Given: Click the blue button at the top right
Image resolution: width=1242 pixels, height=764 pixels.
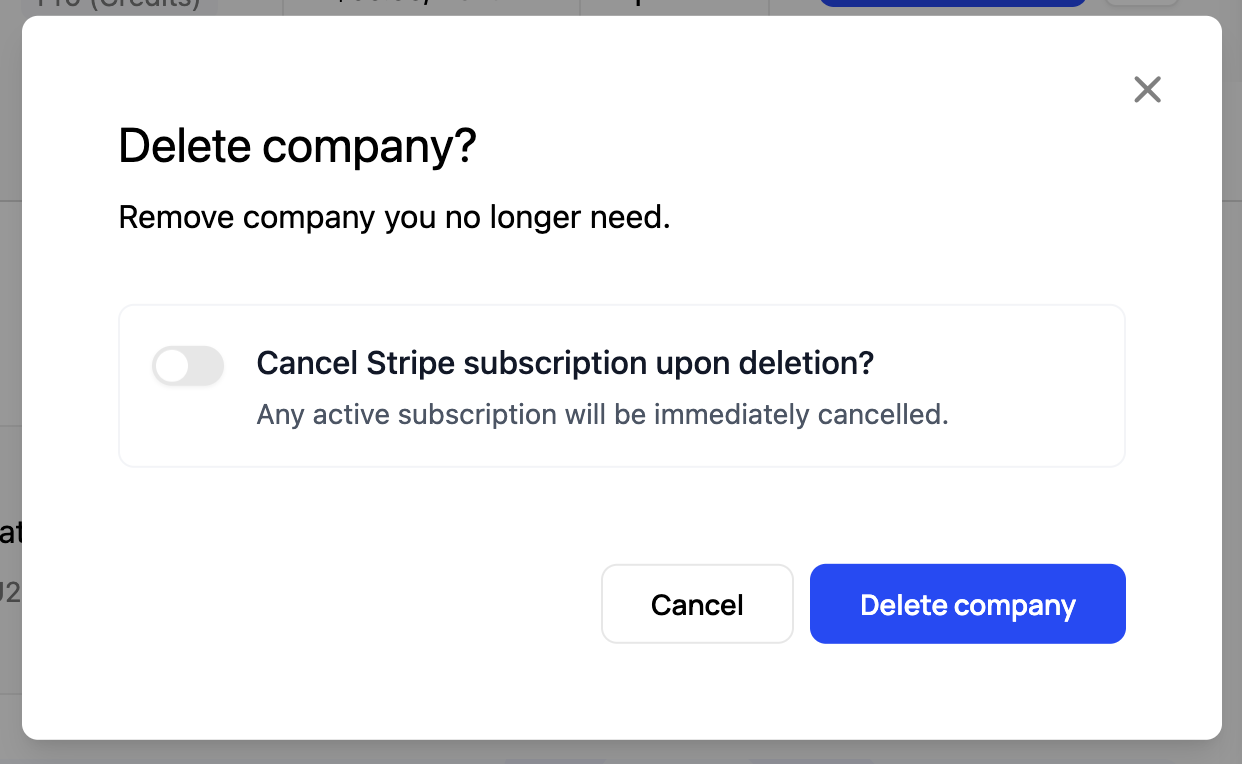Looking at the screenshot, I should tap(951, 3).
